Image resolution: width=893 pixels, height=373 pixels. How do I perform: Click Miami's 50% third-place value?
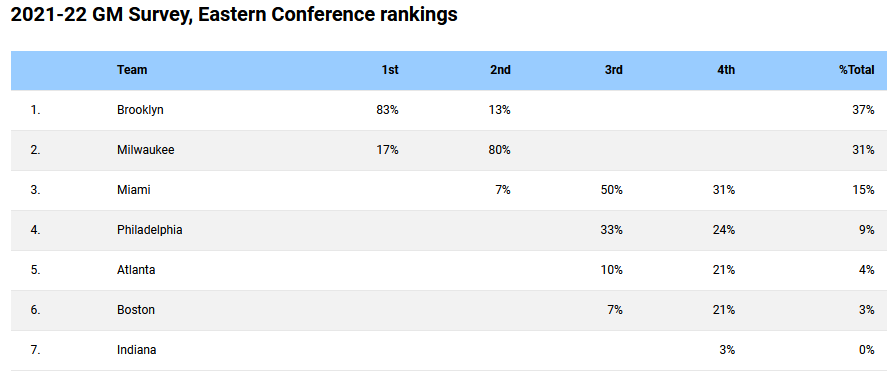(612, 190)
